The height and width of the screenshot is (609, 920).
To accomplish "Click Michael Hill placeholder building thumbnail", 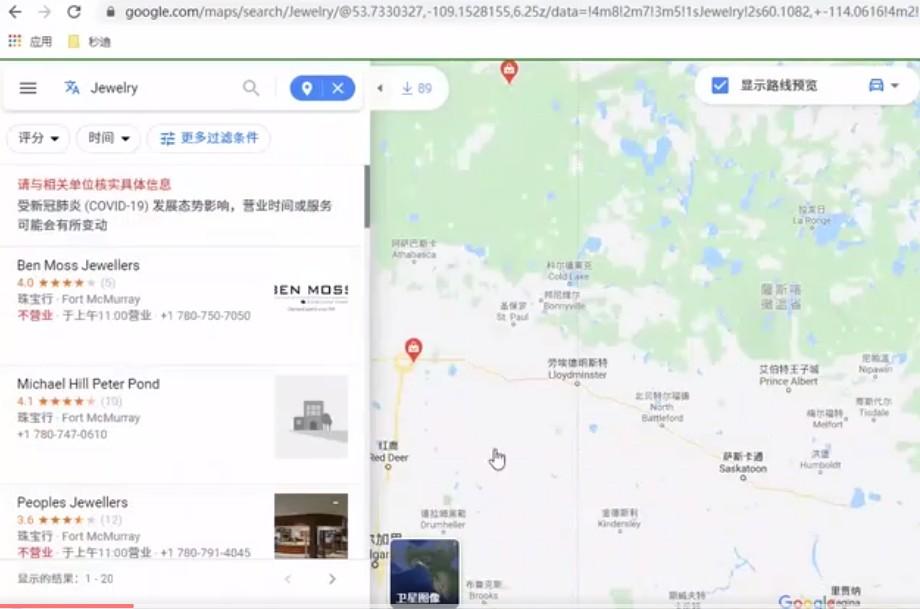I will [311, 417].
